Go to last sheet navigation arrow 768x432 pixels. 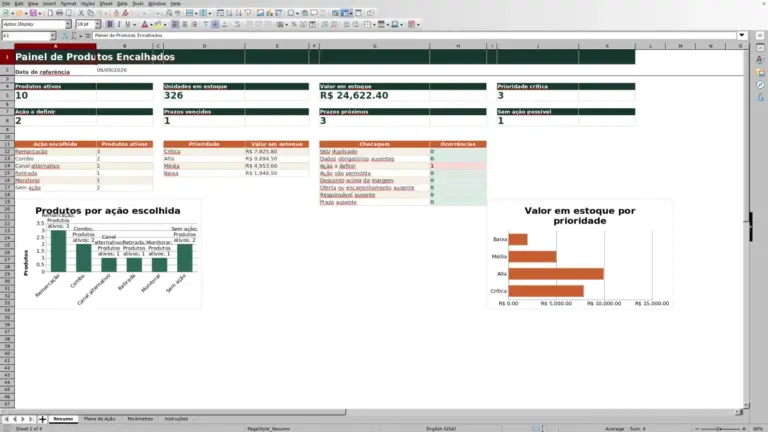[31, 419]
